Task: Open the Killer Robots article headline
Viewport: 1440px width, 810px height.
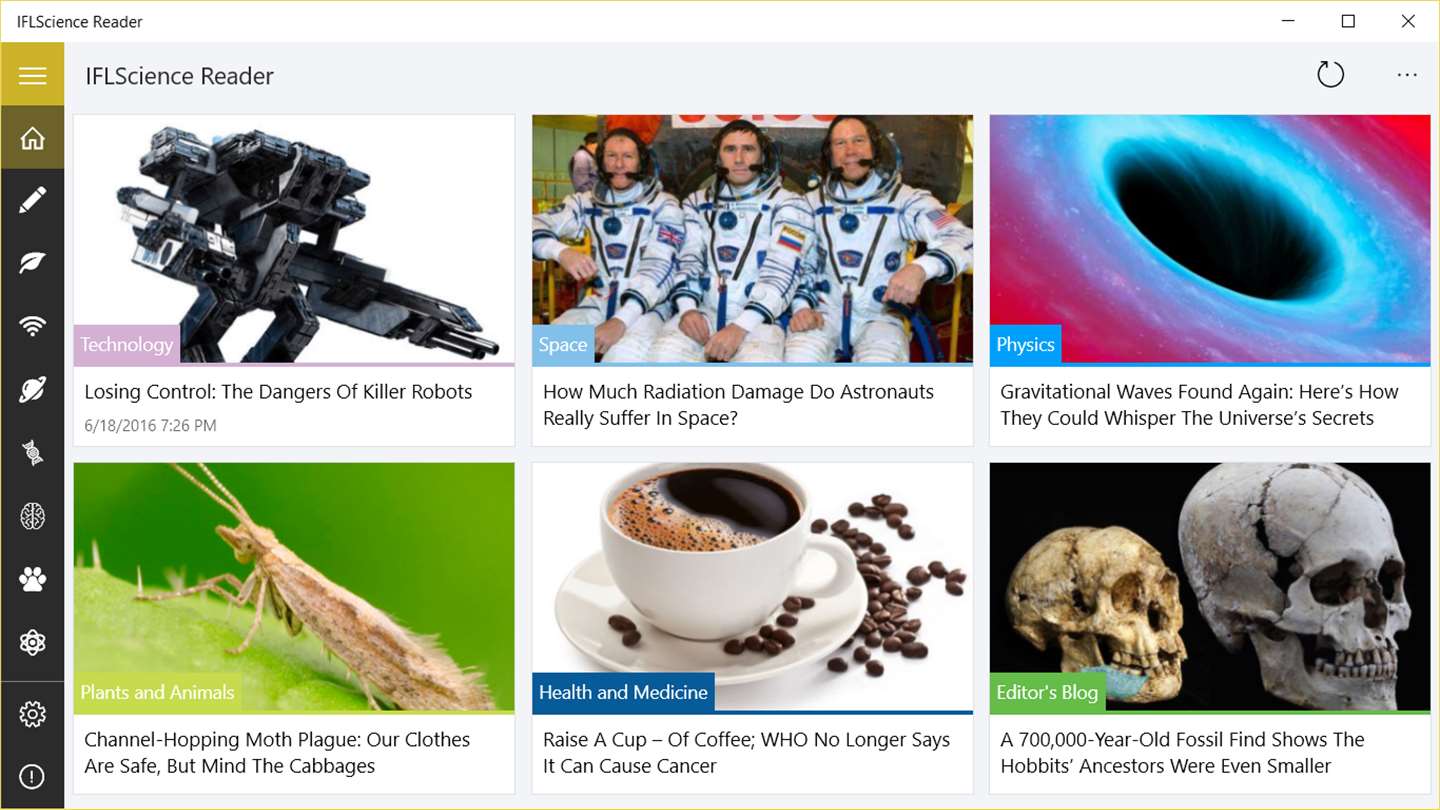Action: (278, 392)
